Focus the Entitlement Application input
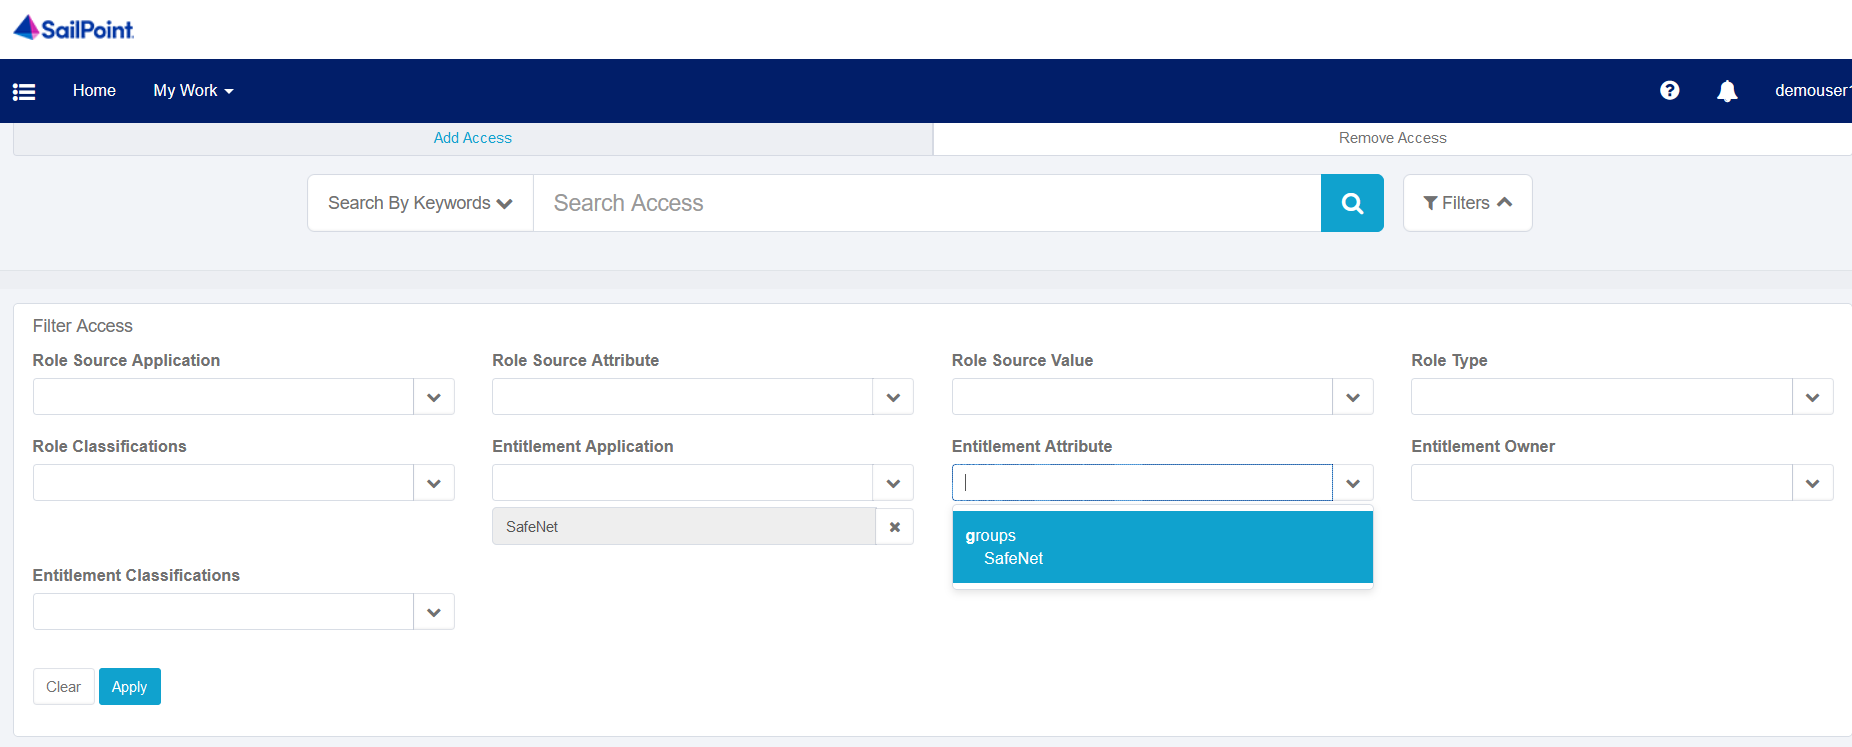Image resolution: width=1852 pixels, height=747 pixels. [682, 483]
